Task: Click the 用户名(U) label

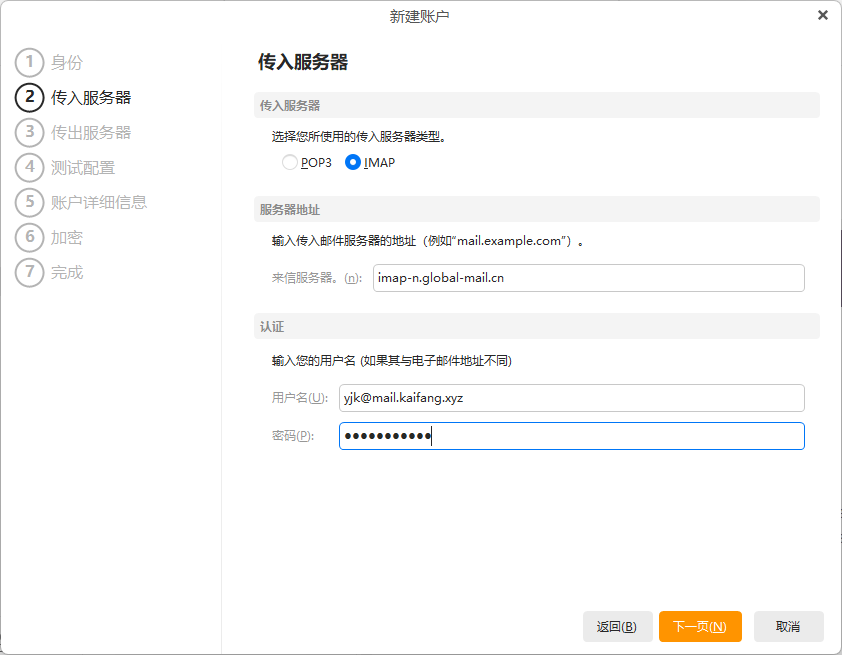Action: (x=300, y=398)
